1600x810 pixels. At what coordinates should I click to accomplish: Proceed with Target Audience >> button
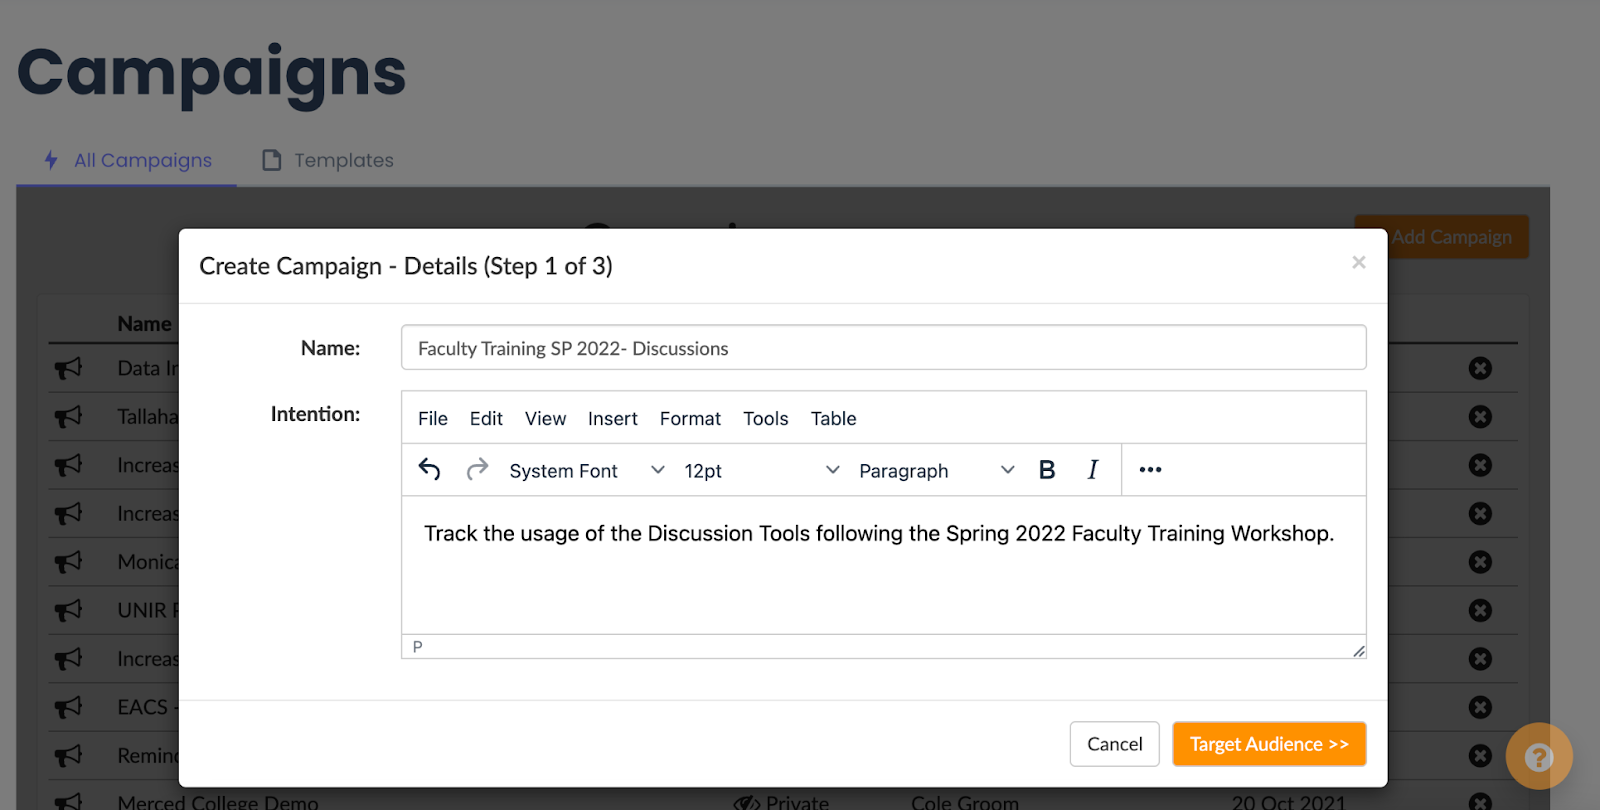coord(1268,744)
